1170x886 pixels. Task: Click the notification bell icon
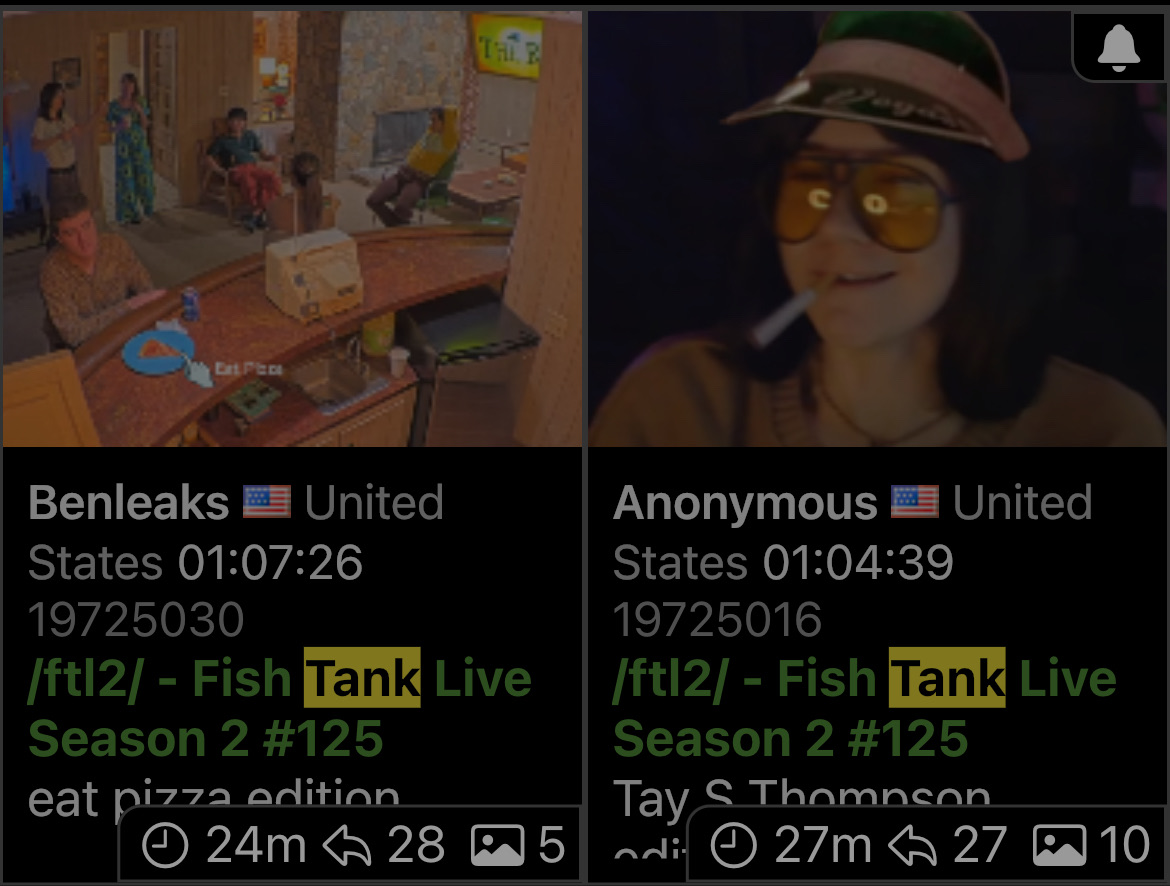pyautogui.click(x=1119, y=47)
